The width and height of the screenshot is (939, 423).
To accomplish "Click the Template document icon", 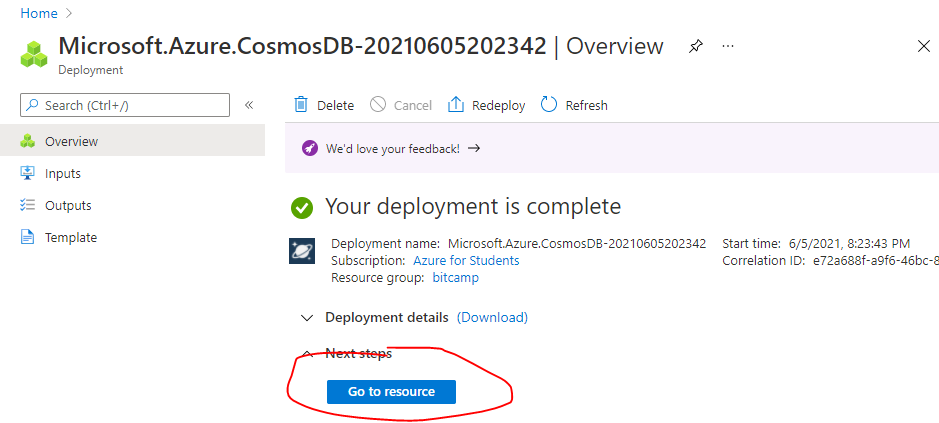I will (28, 237).
